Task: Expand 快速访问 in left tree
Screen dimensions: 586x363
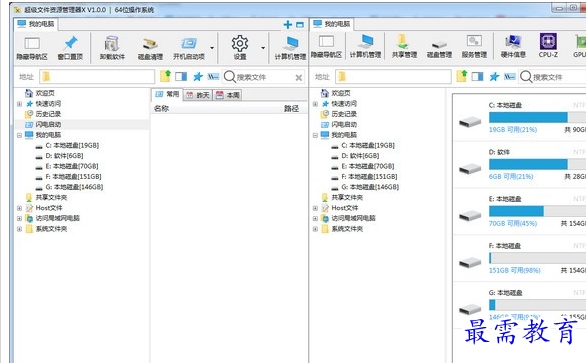Action: pyautogui.click(x=19, y=104)
